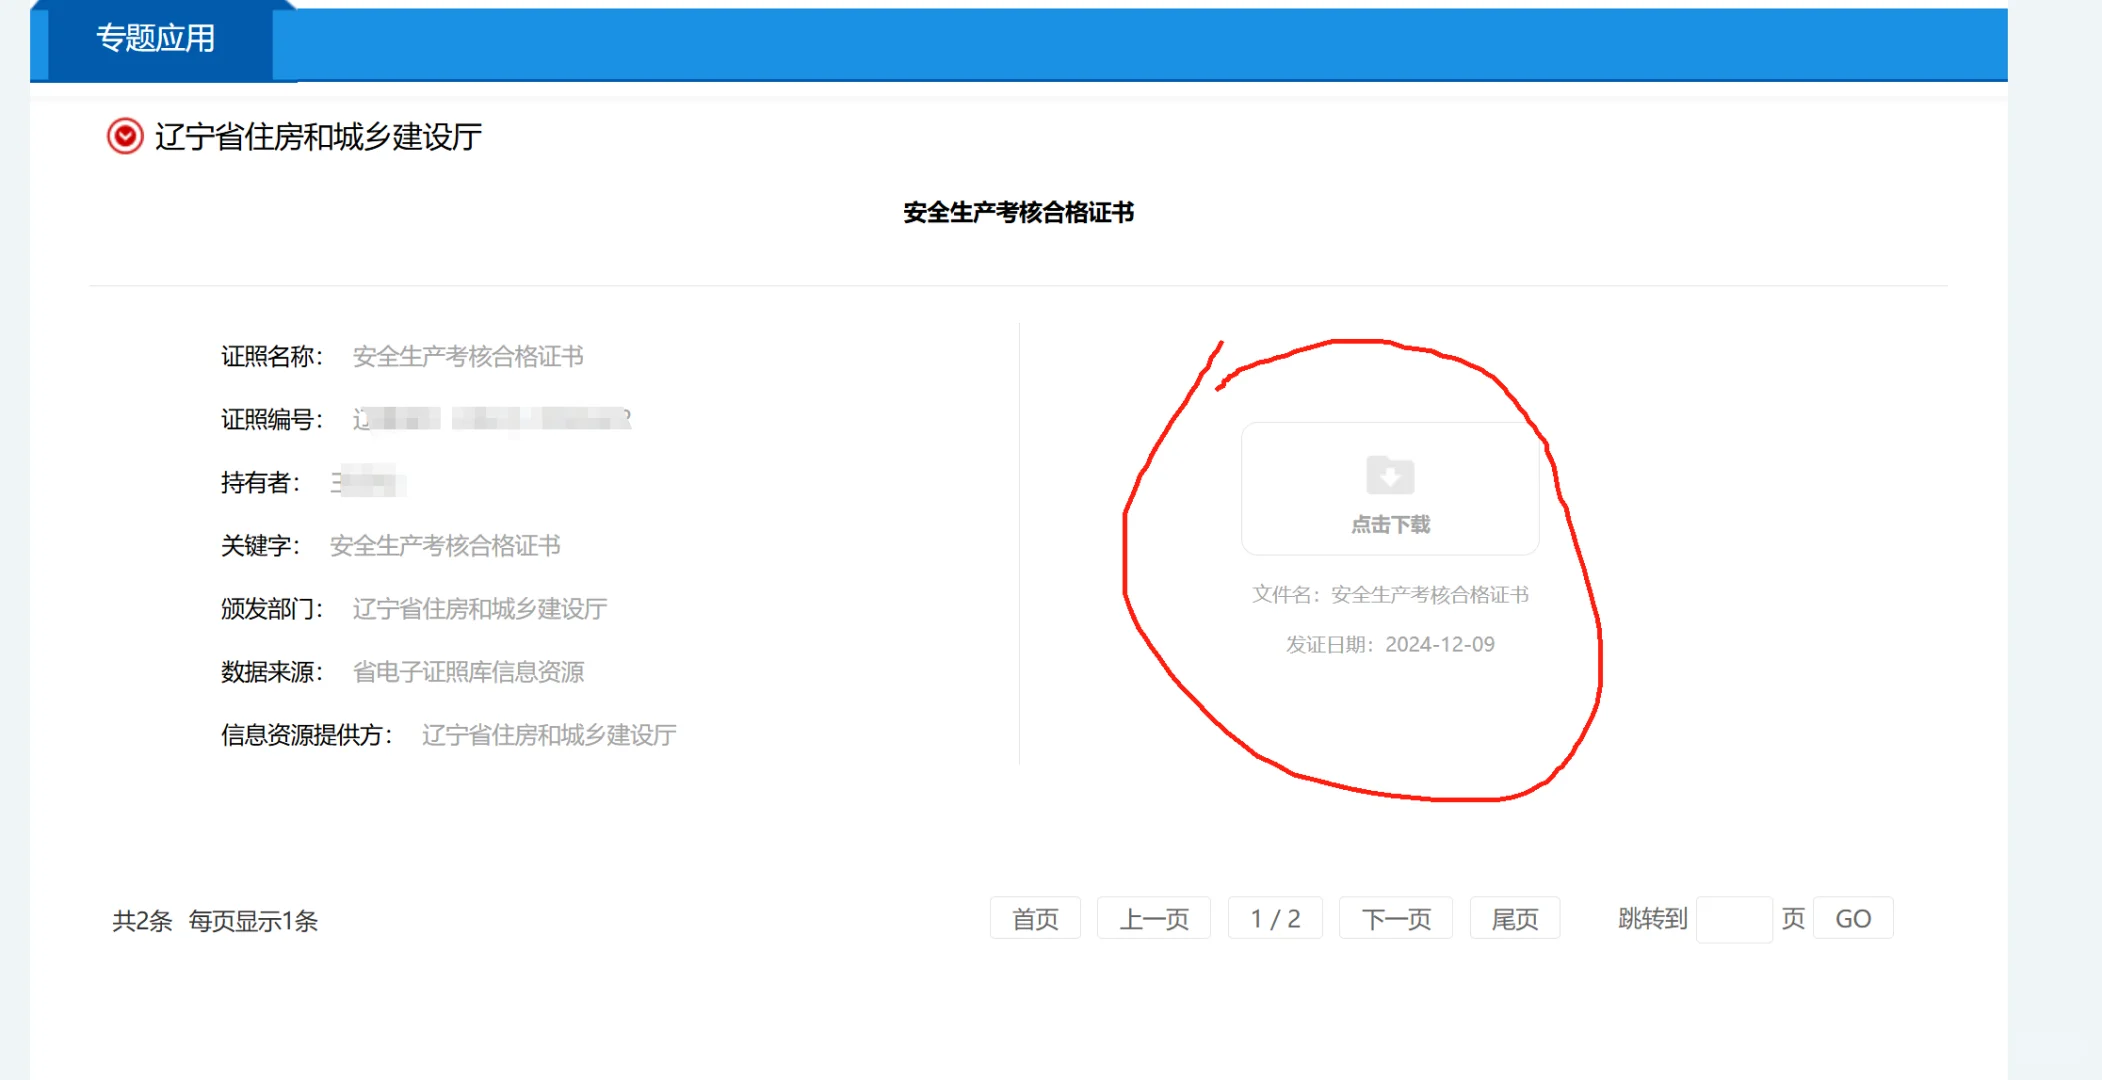Click the red circular chevron icon
Image resolution: width=2102 pixels, height=1080 pixels.
(x=125, y=136)
